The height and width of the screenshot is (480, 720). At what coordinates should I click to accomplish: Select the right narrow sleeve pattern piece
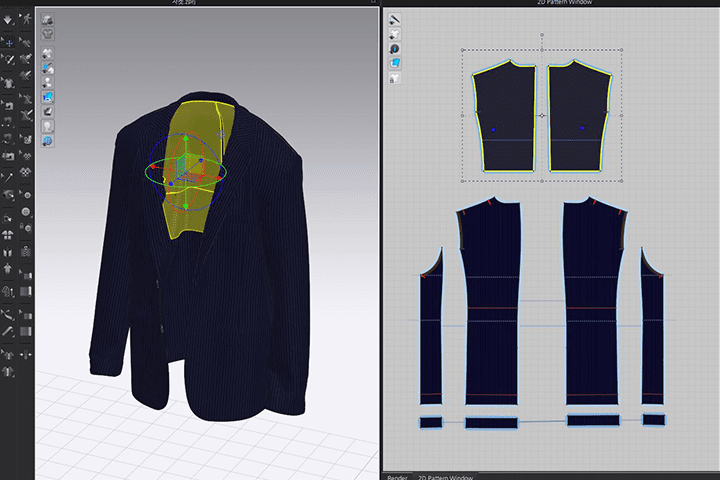652,326
